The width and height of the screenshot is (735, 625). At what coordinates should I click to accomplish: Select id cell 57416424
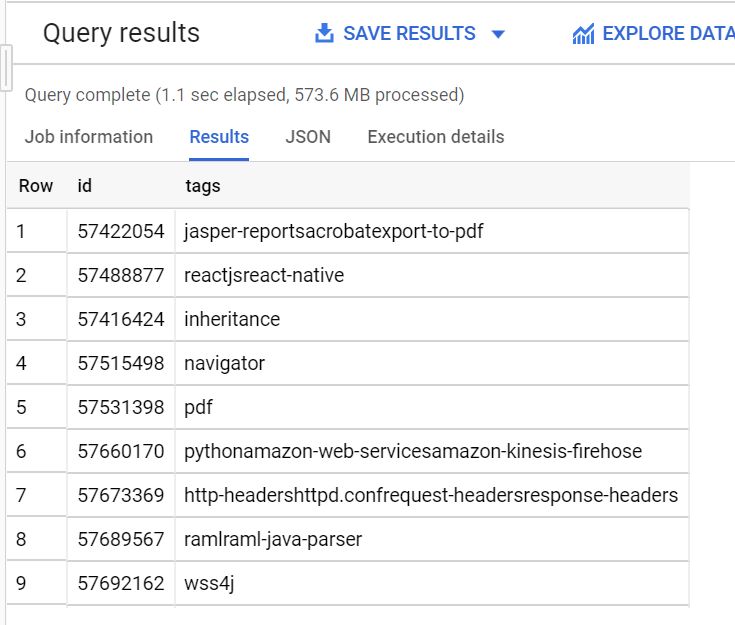click(x=121, y=319)
